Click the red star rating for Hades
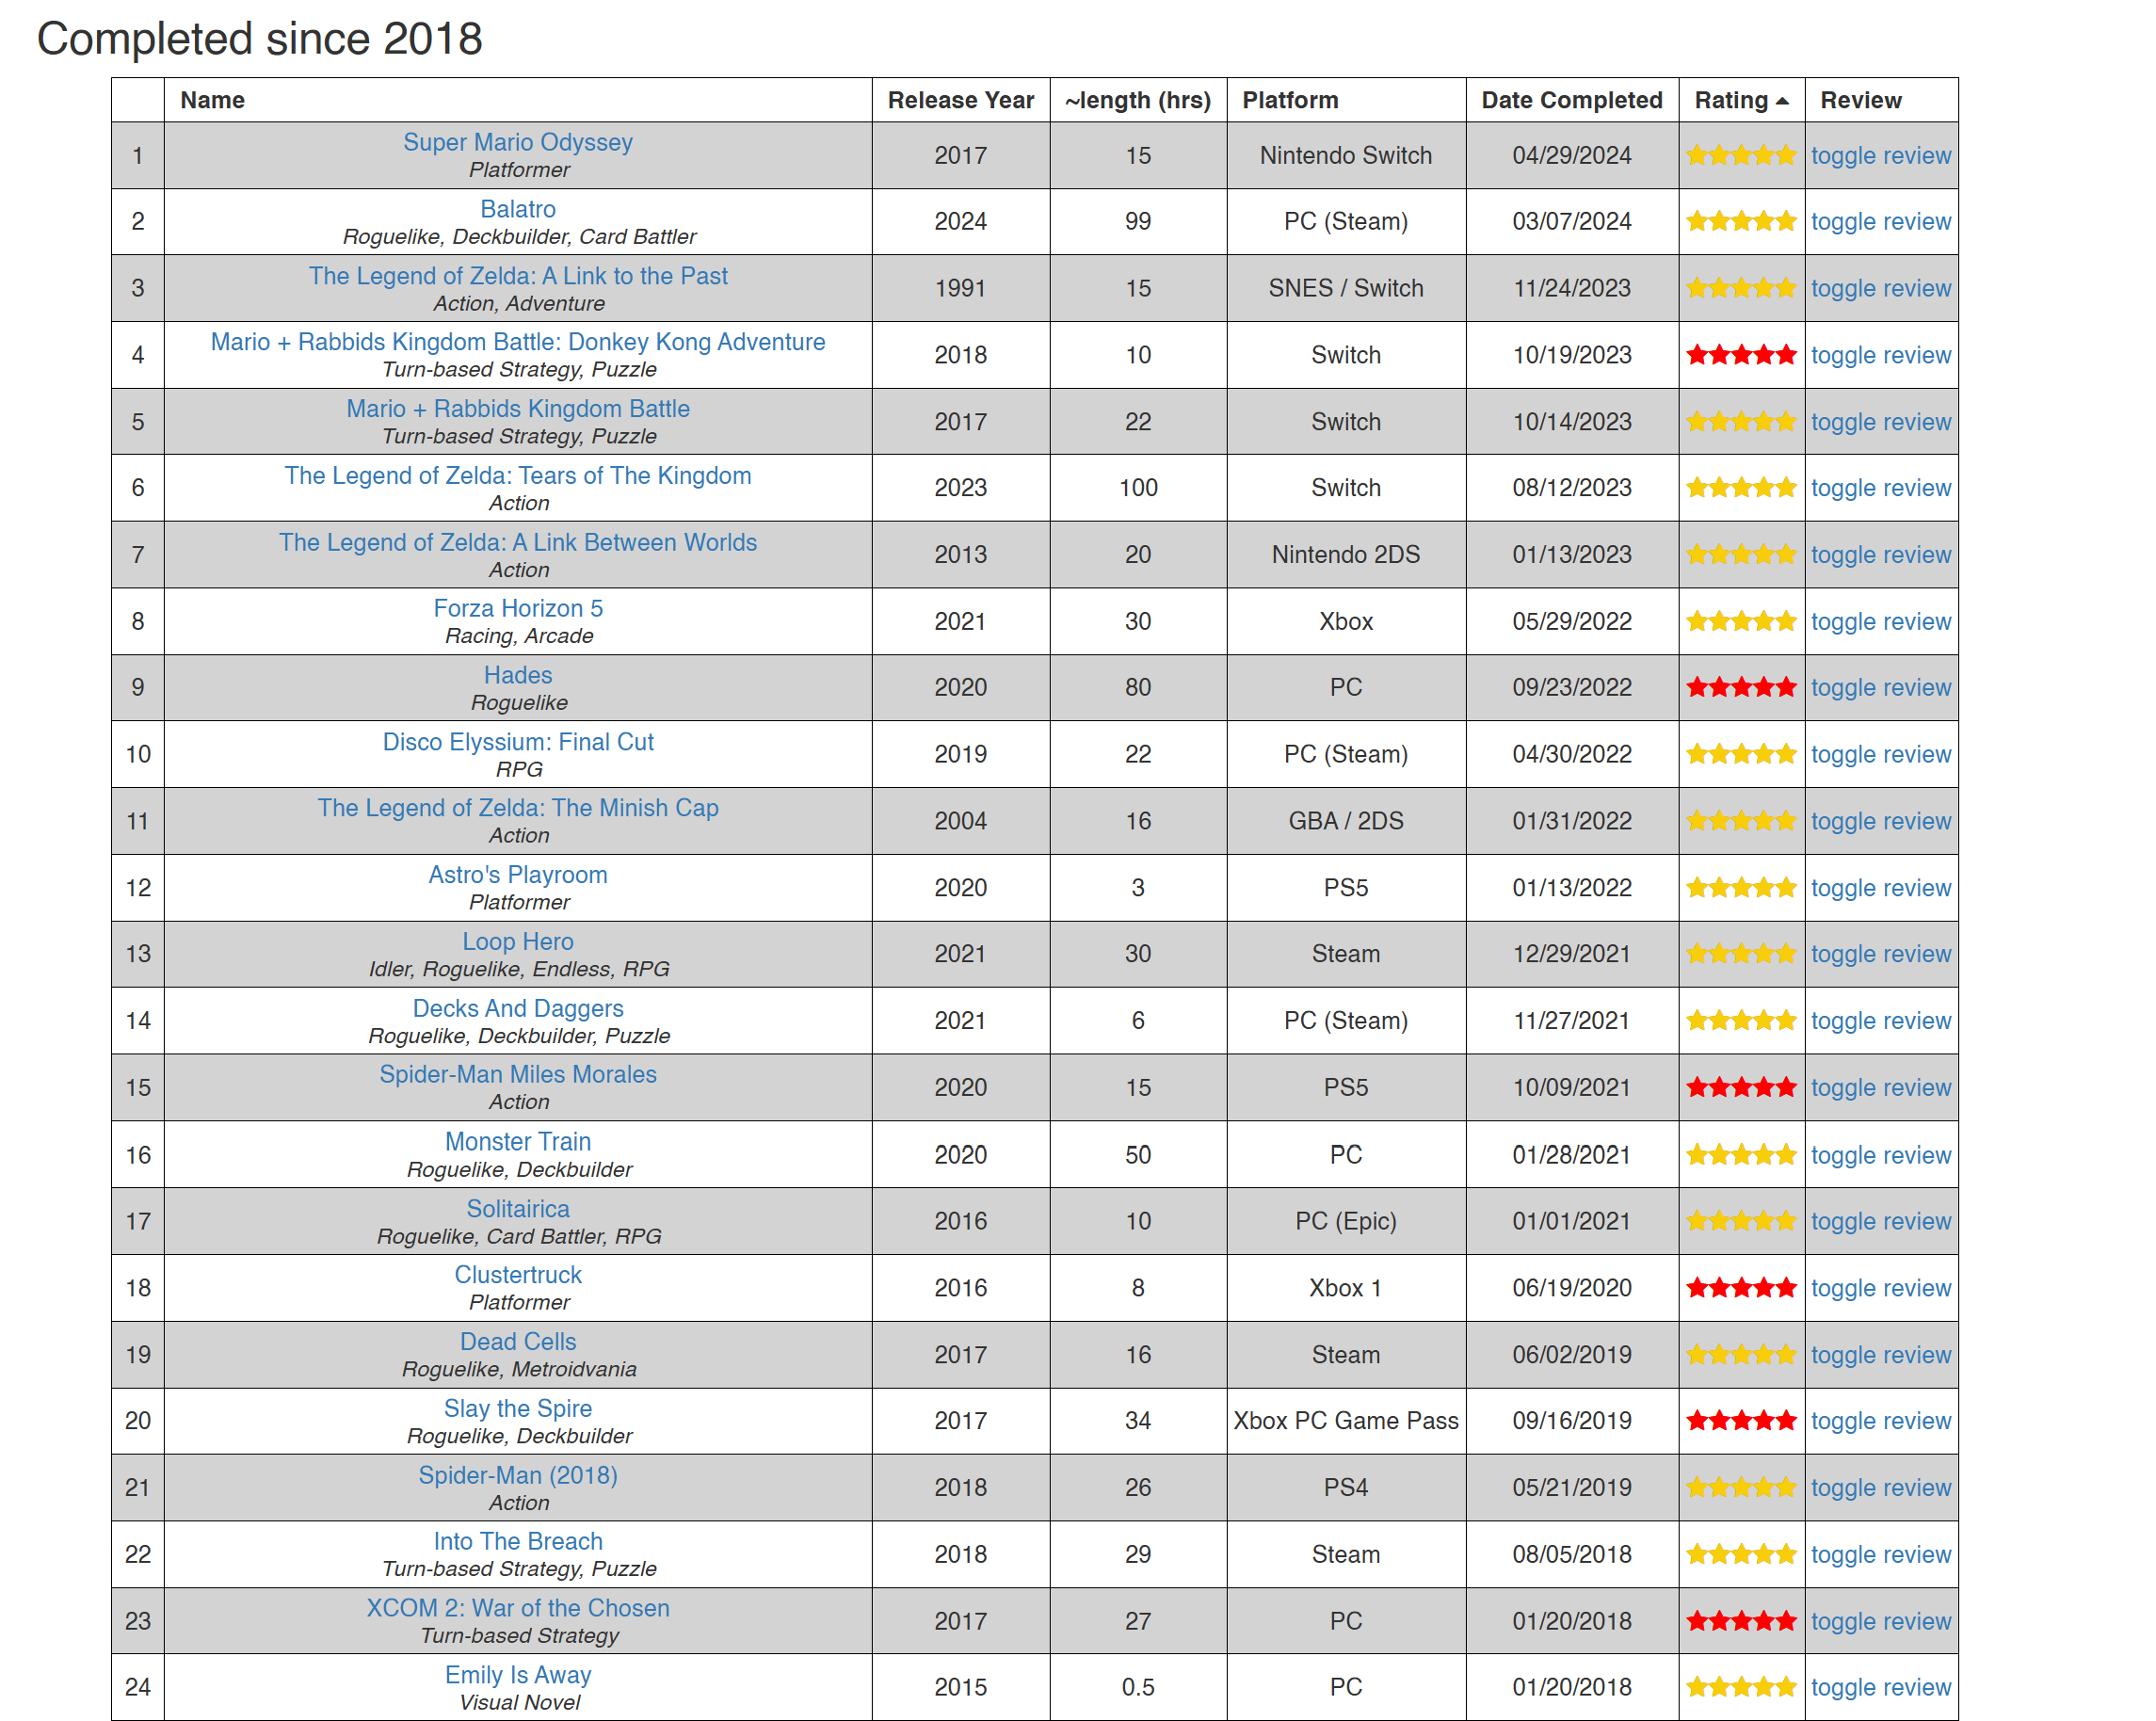Viewport: 2156px width, 1721px height. tap(1740, 687)
